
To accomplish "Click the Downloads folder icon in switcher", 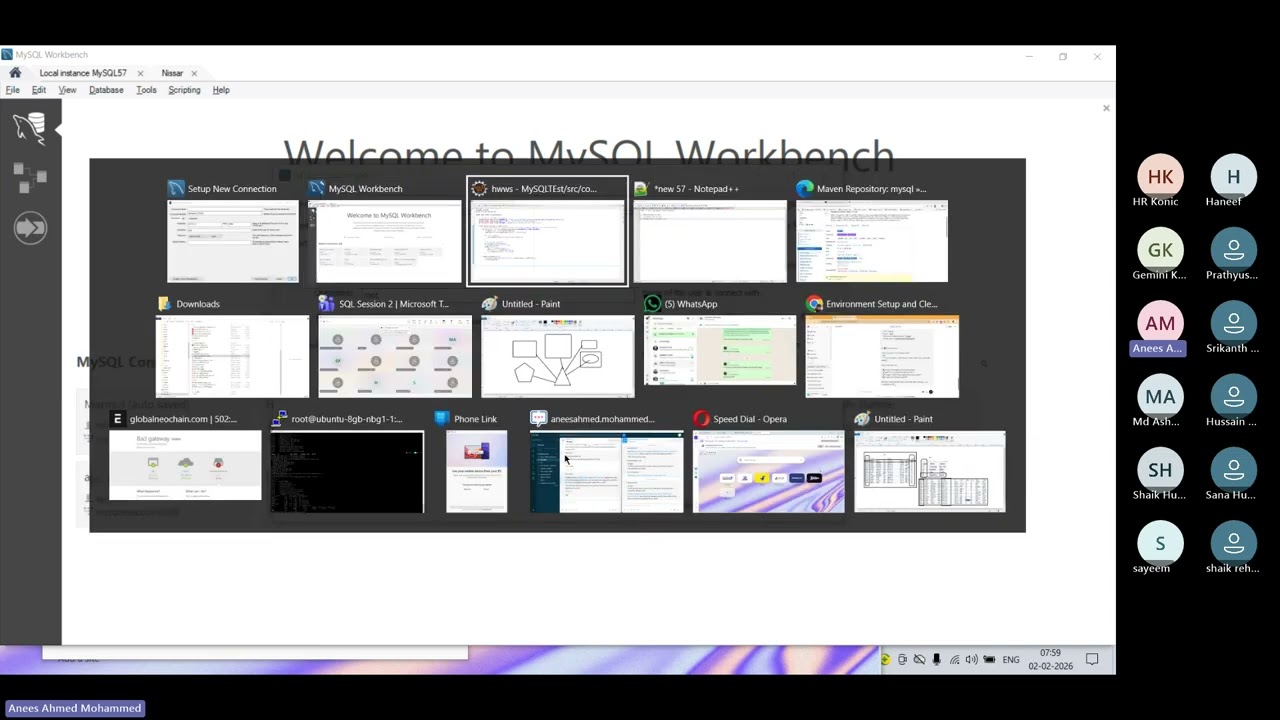I will [x=164, y=304].
